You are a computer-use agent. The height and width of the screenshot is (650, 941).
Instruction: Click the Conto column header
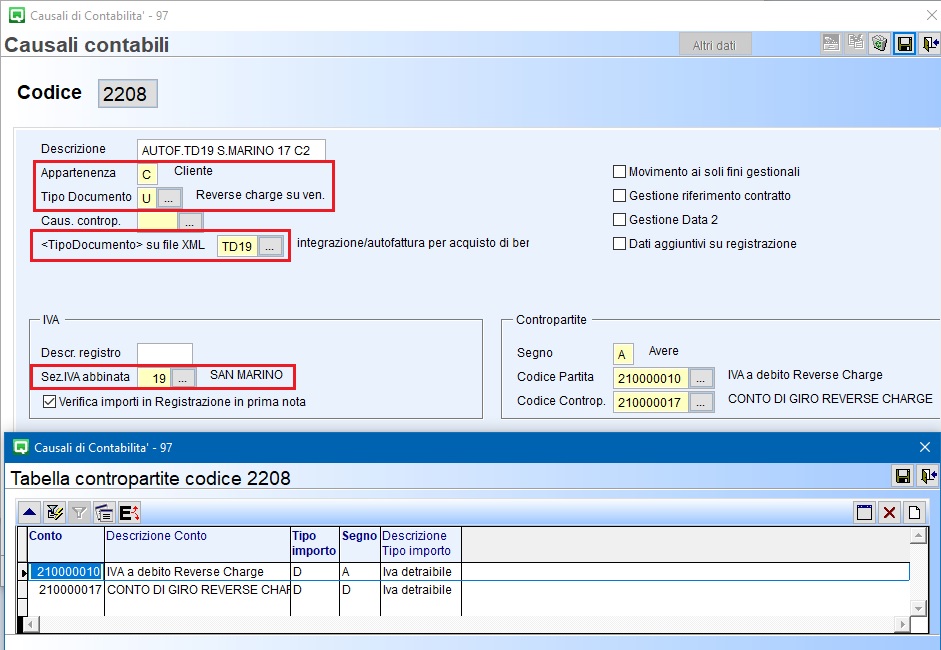[x=66, y=544]
